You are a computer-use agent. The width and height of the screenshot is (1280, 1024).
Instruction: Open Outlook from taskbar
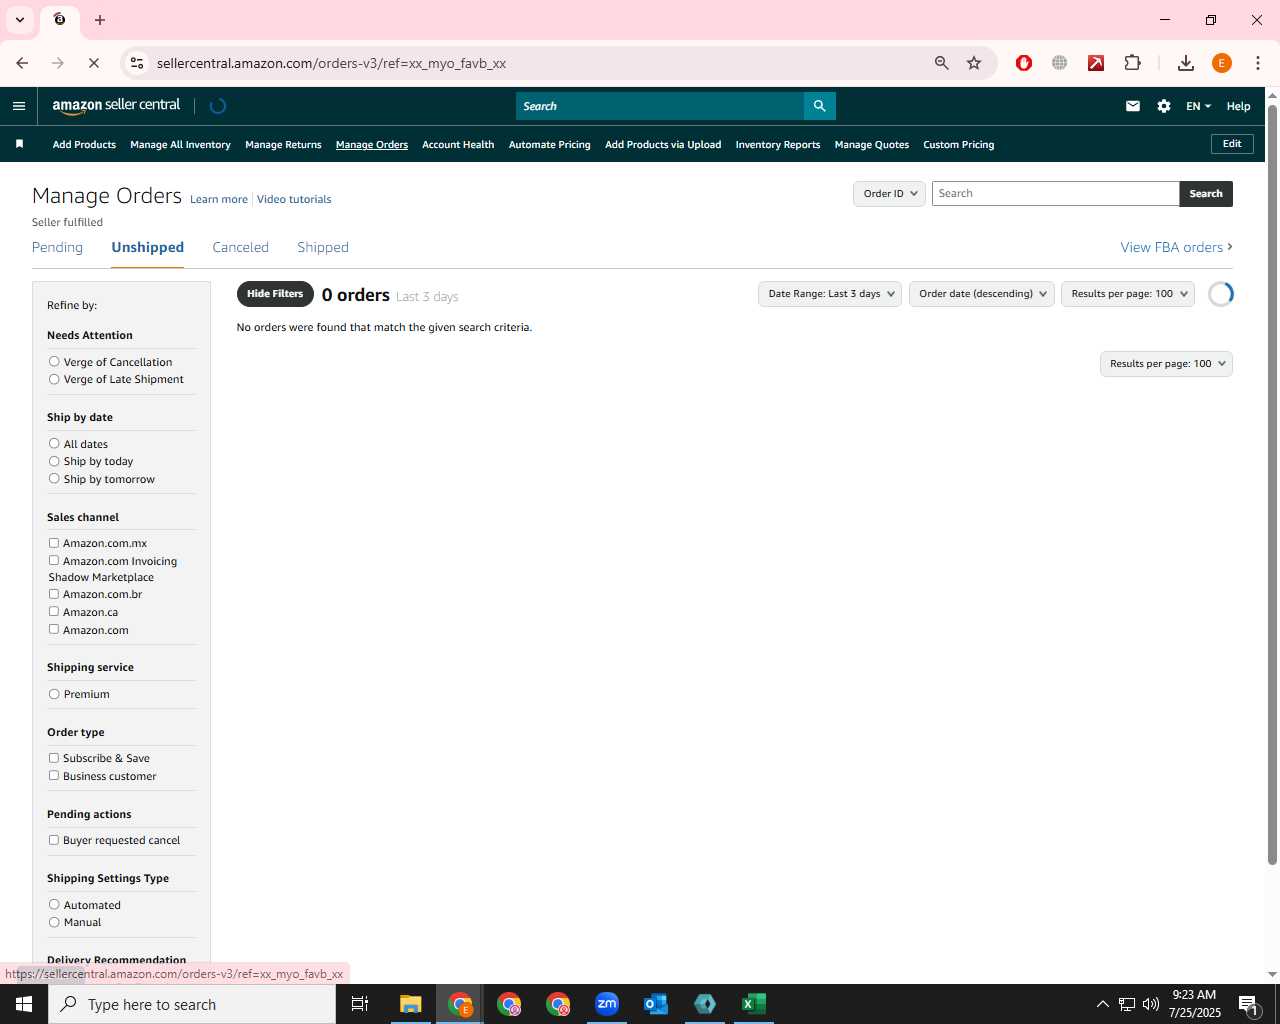pyautogui.click(x=656, y=1004)
